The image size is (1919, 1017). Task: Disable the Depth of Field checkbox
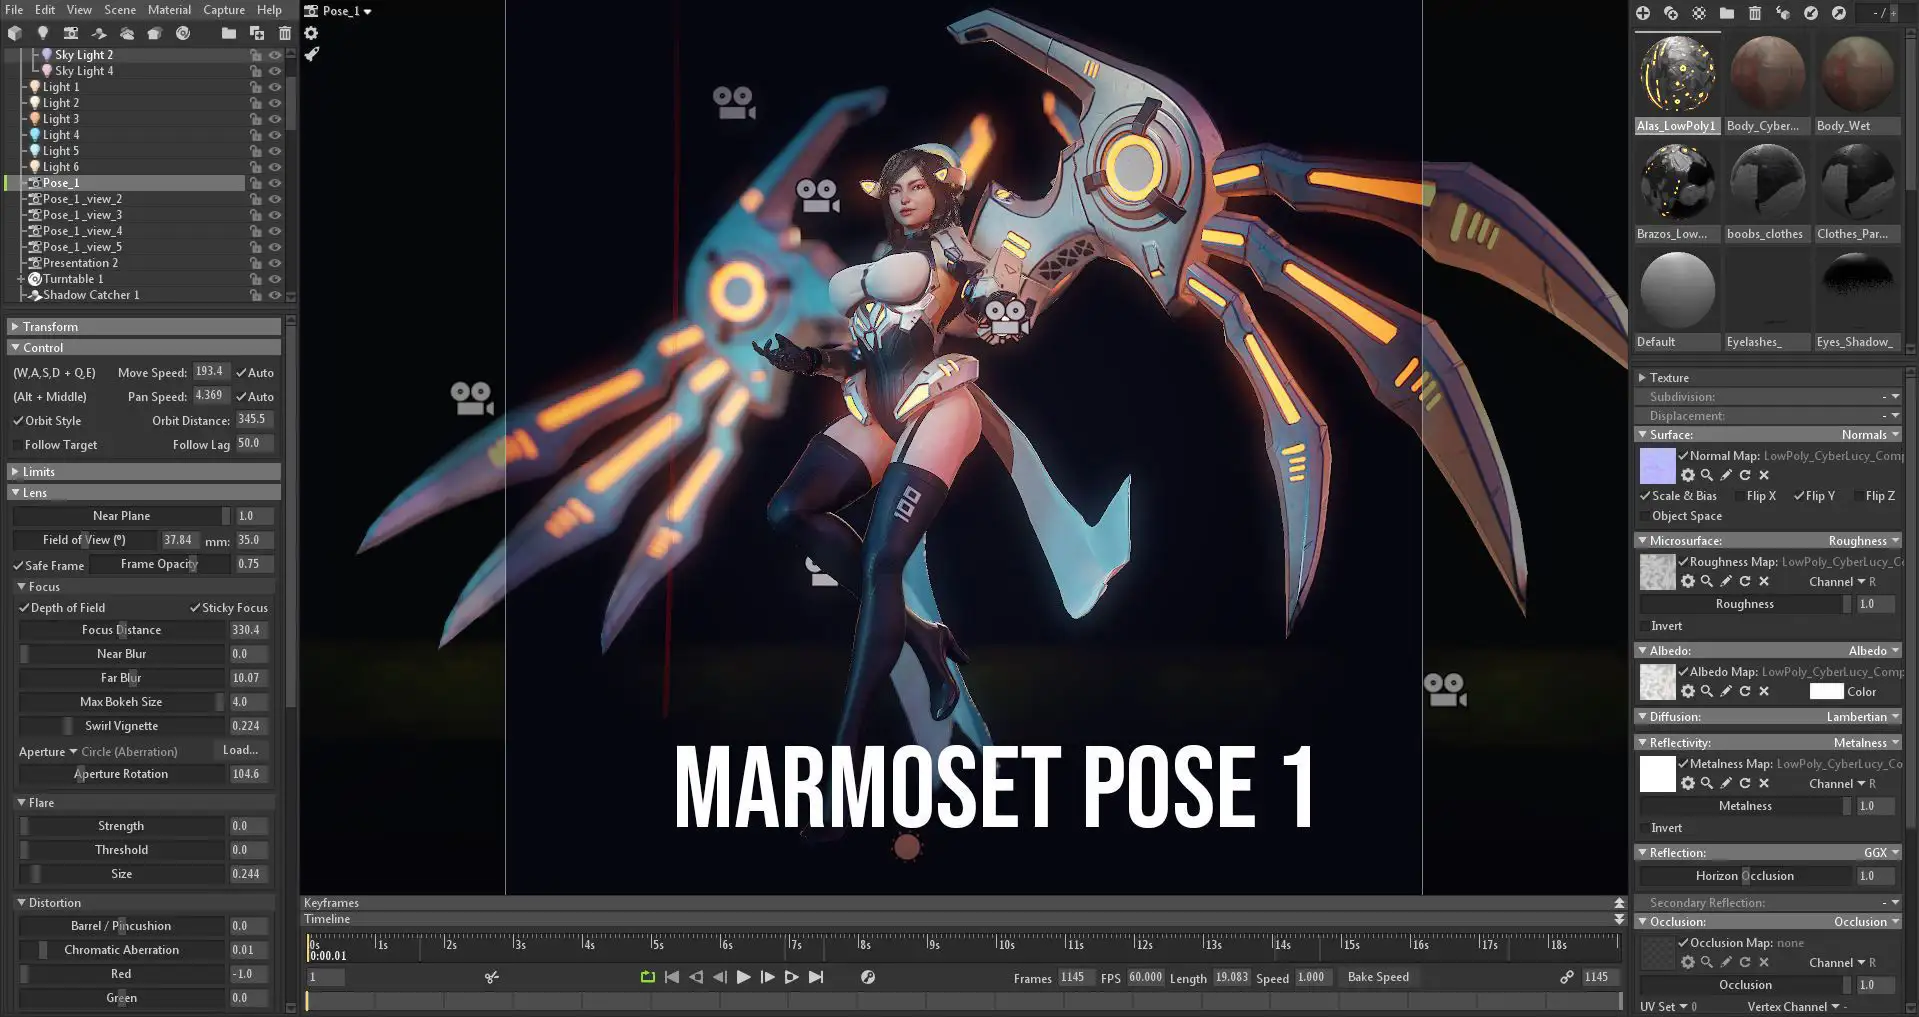pos(25,608)
